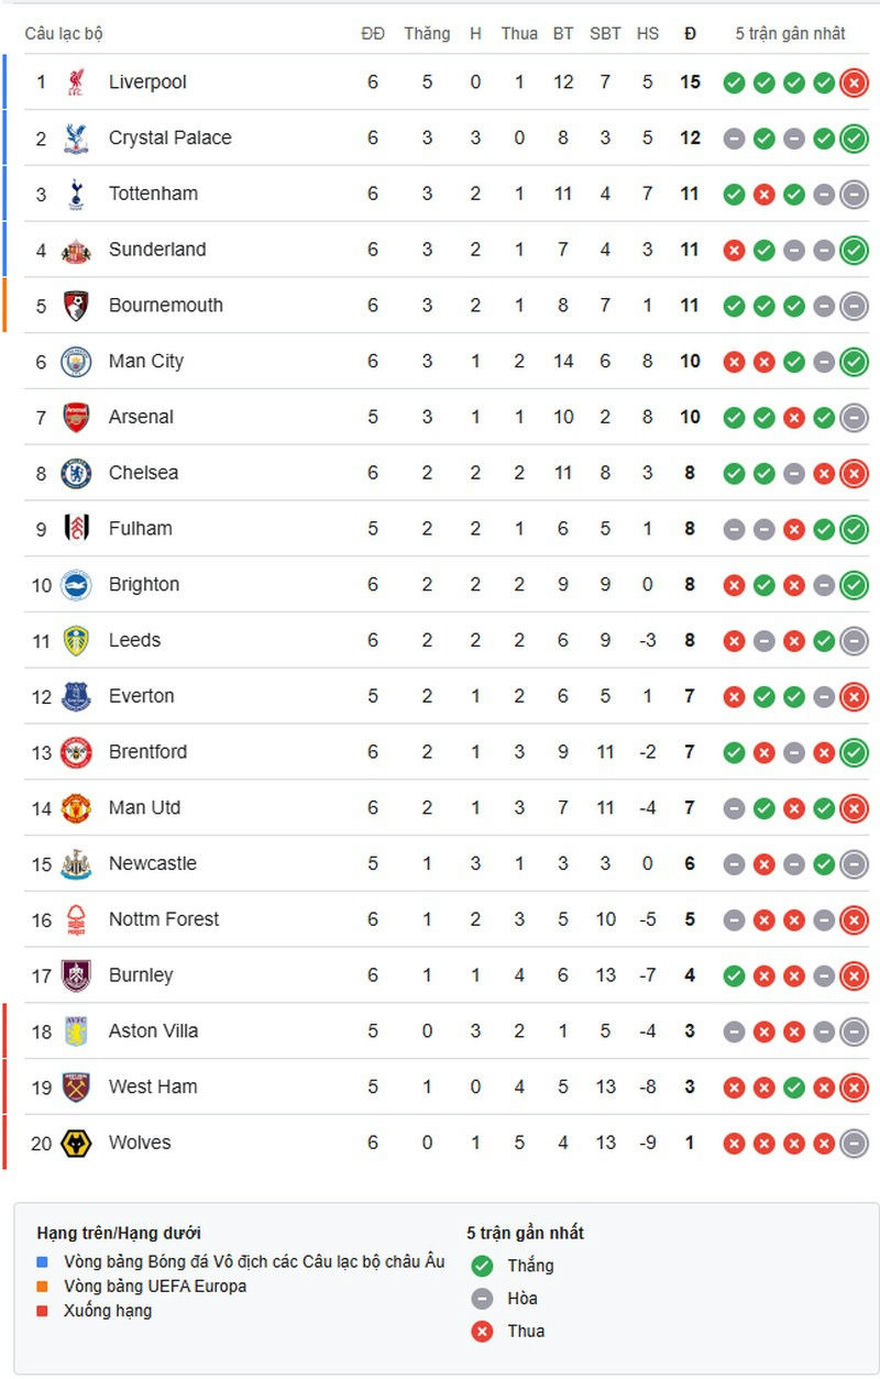The image size is (880, 1379).
Task: Click the Man City club badge
Action: pyautogui.click(x=76, y=362)
